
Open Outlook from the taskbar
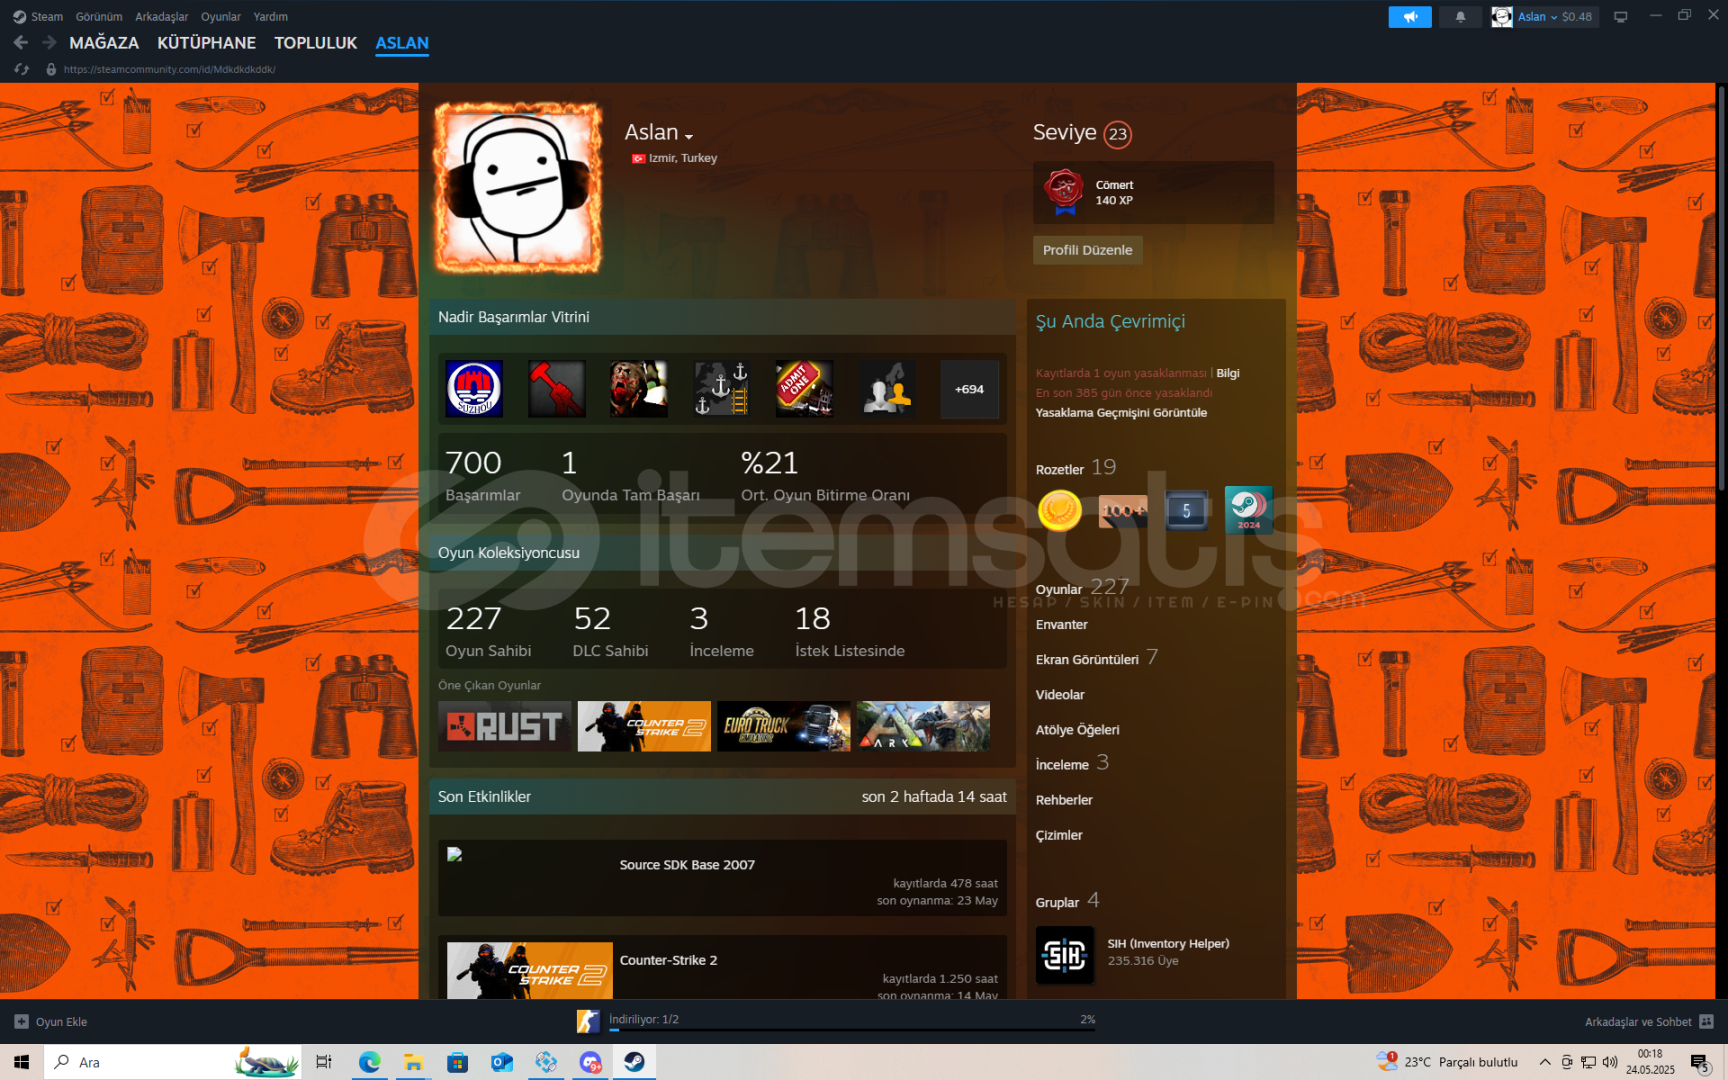coord(501,1062)
